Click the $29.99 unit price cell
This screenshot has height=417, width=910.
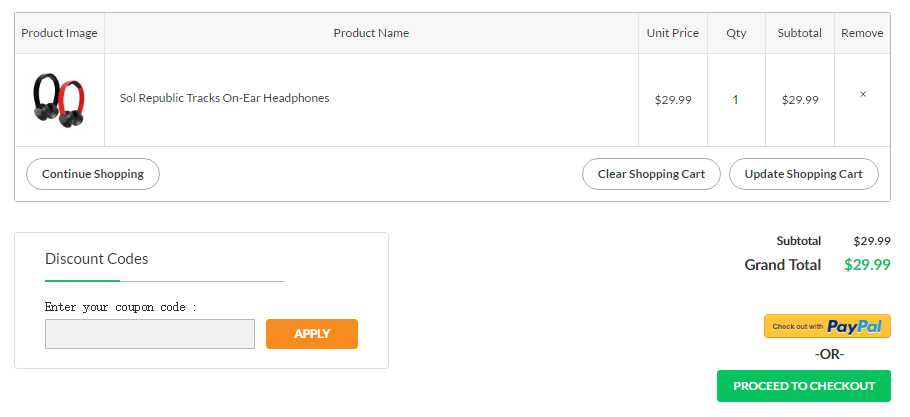coord(673,100)
